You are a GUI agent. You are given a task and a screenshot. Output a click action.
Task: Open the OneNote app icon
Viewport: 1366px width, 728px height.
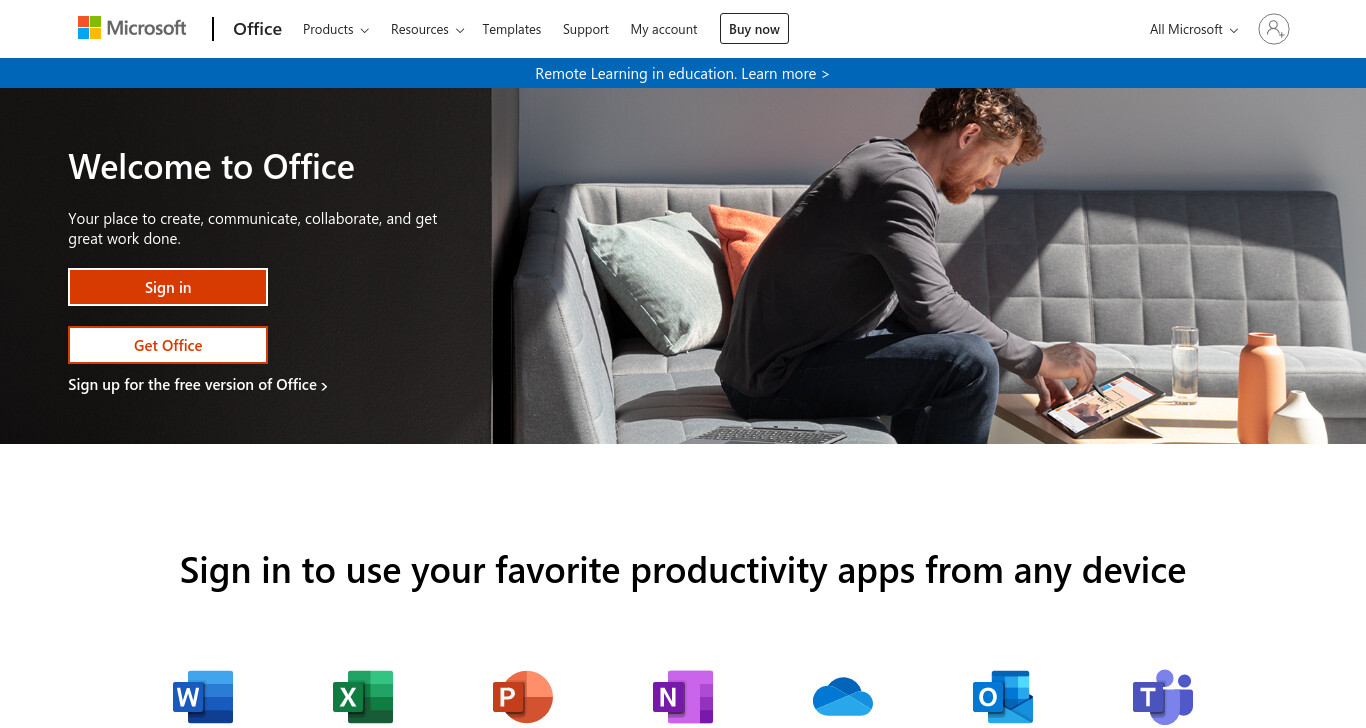pyautogui.click(x=683, y=697)
